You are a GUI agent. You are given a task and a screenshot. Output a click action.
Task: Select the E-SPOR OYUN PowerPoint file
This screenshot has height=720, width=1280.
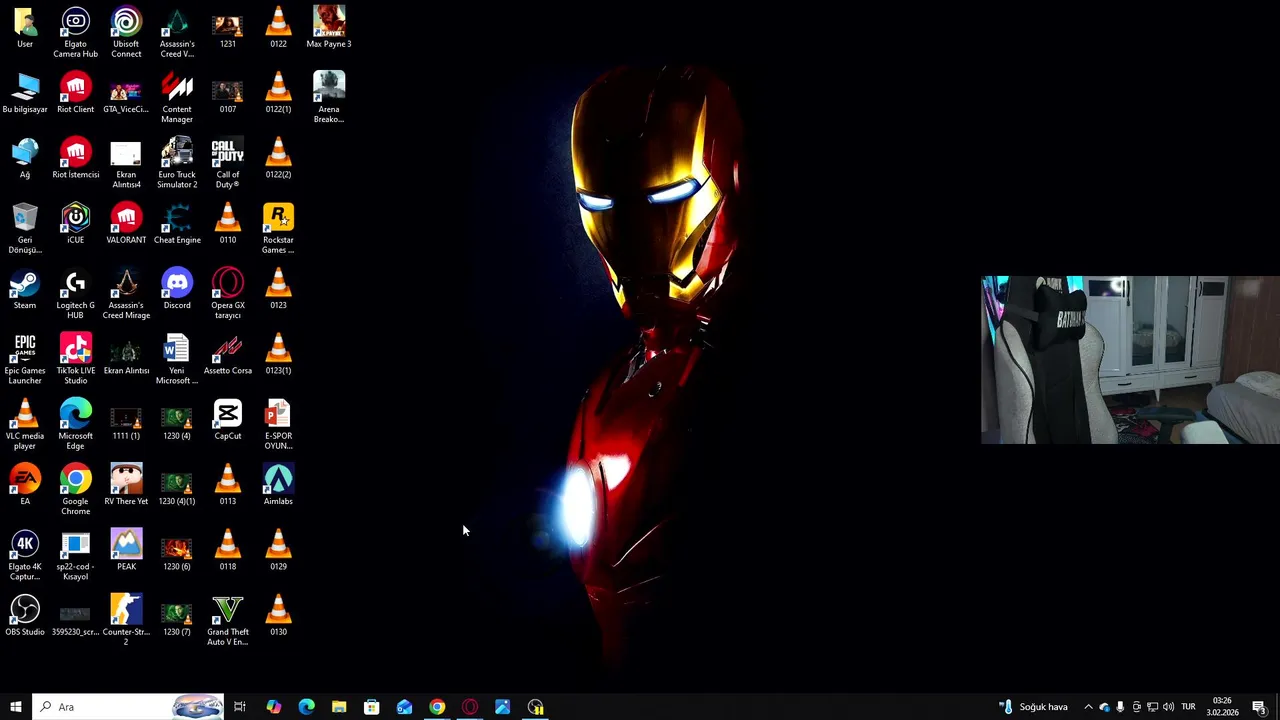pyautogui.click(x=278, y=424)
